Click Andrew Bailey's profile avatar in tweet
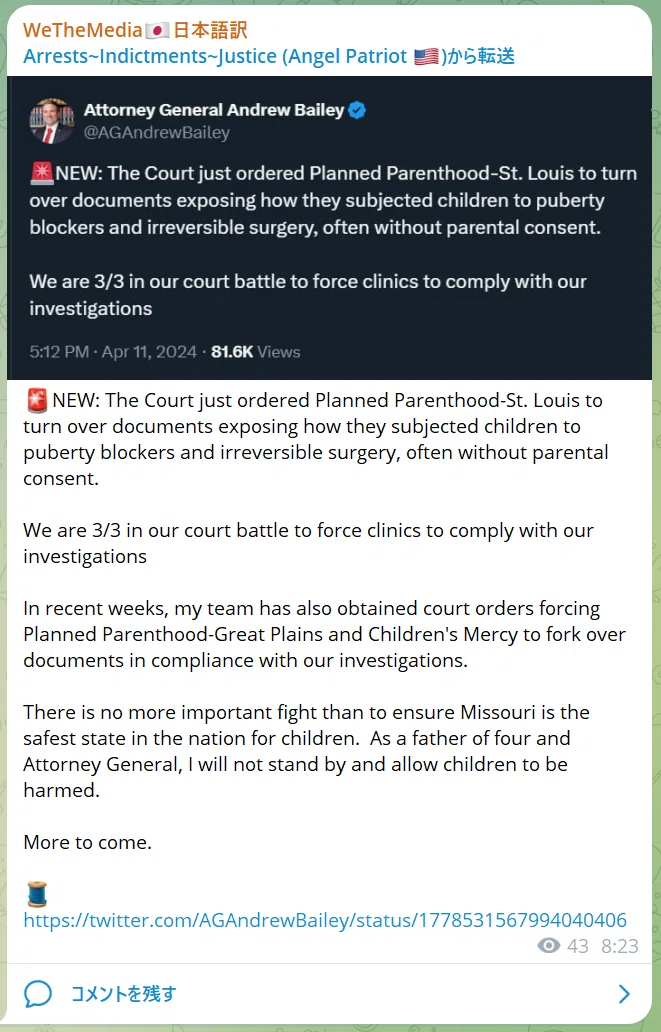 pyautogui.click(x=52, y=121)
